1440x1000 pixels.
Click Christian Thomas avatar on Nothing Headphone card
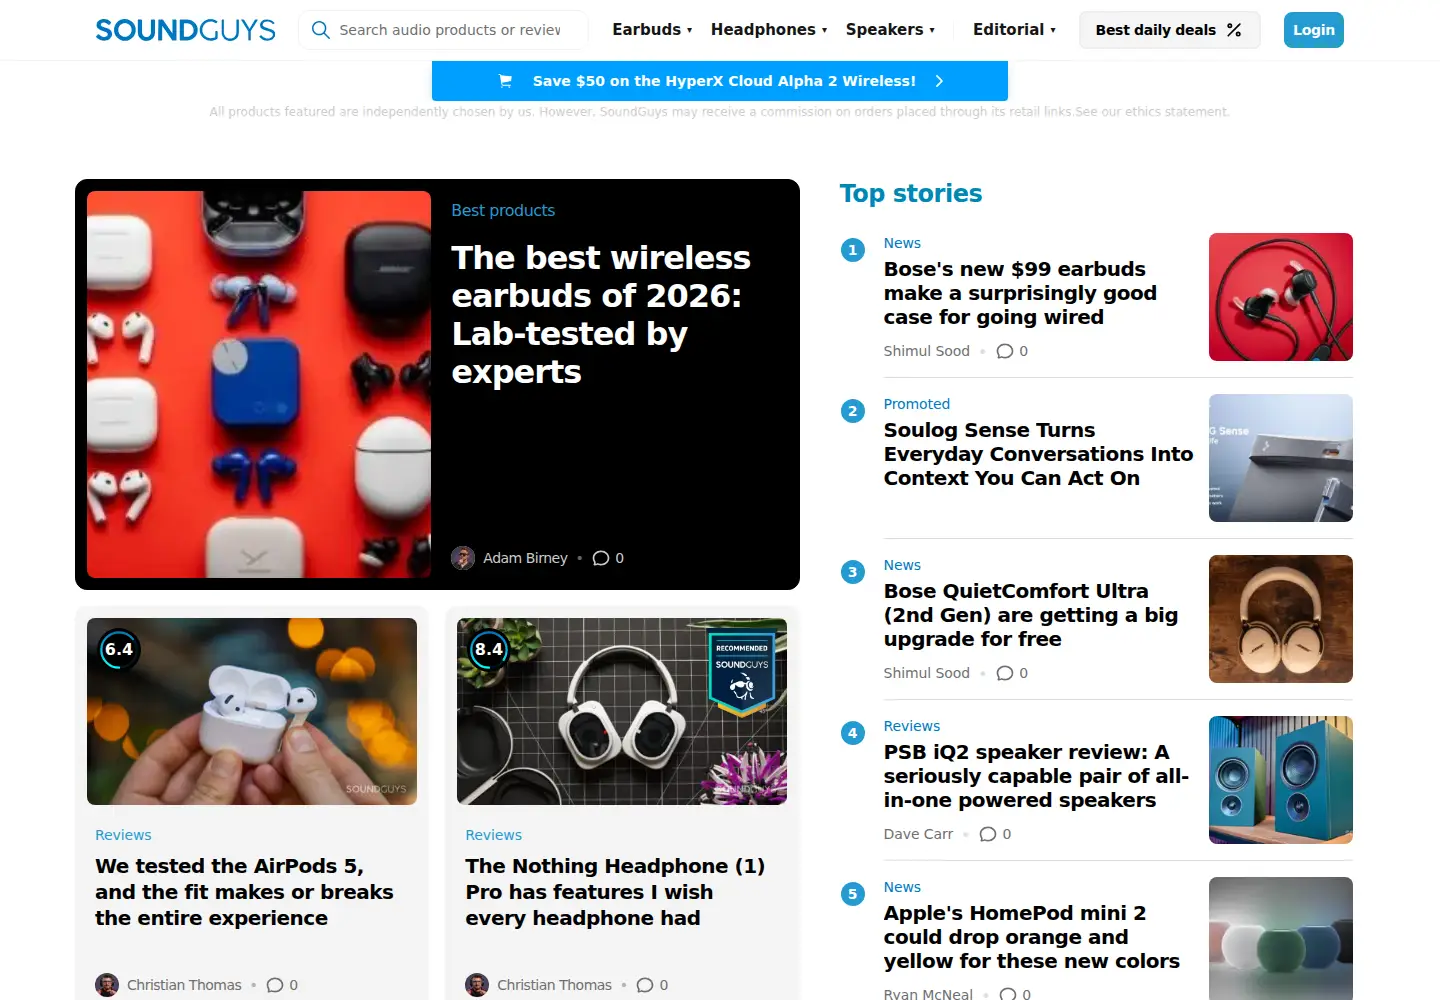click(477, 985)
